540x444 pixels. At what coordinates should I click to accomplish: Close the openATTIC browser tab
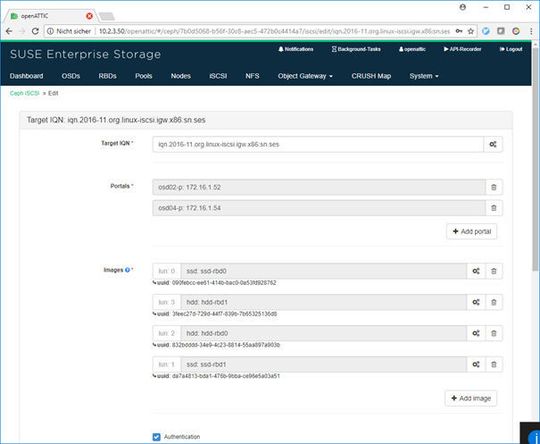point(89,16)
